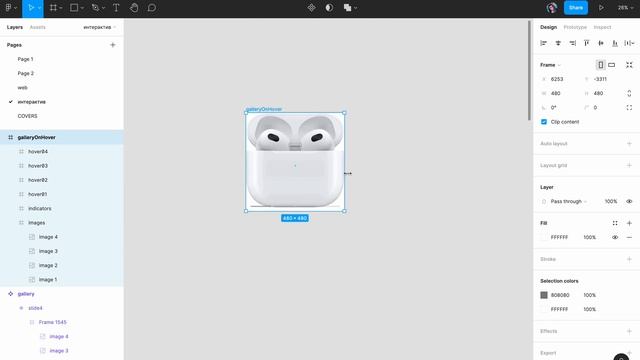Open the user avatar in toolbar
The height and width of the screenshot is (360, 640).
coord(552,8)
